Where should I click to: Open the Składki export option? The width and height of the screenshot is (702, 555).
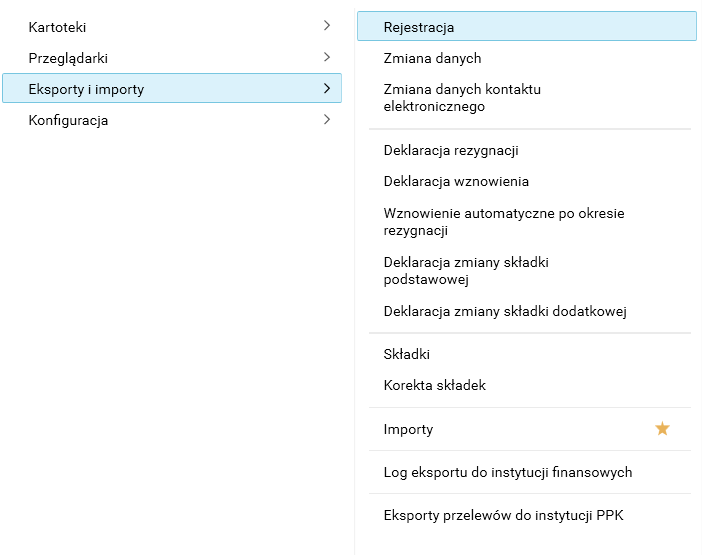point(406,354)
